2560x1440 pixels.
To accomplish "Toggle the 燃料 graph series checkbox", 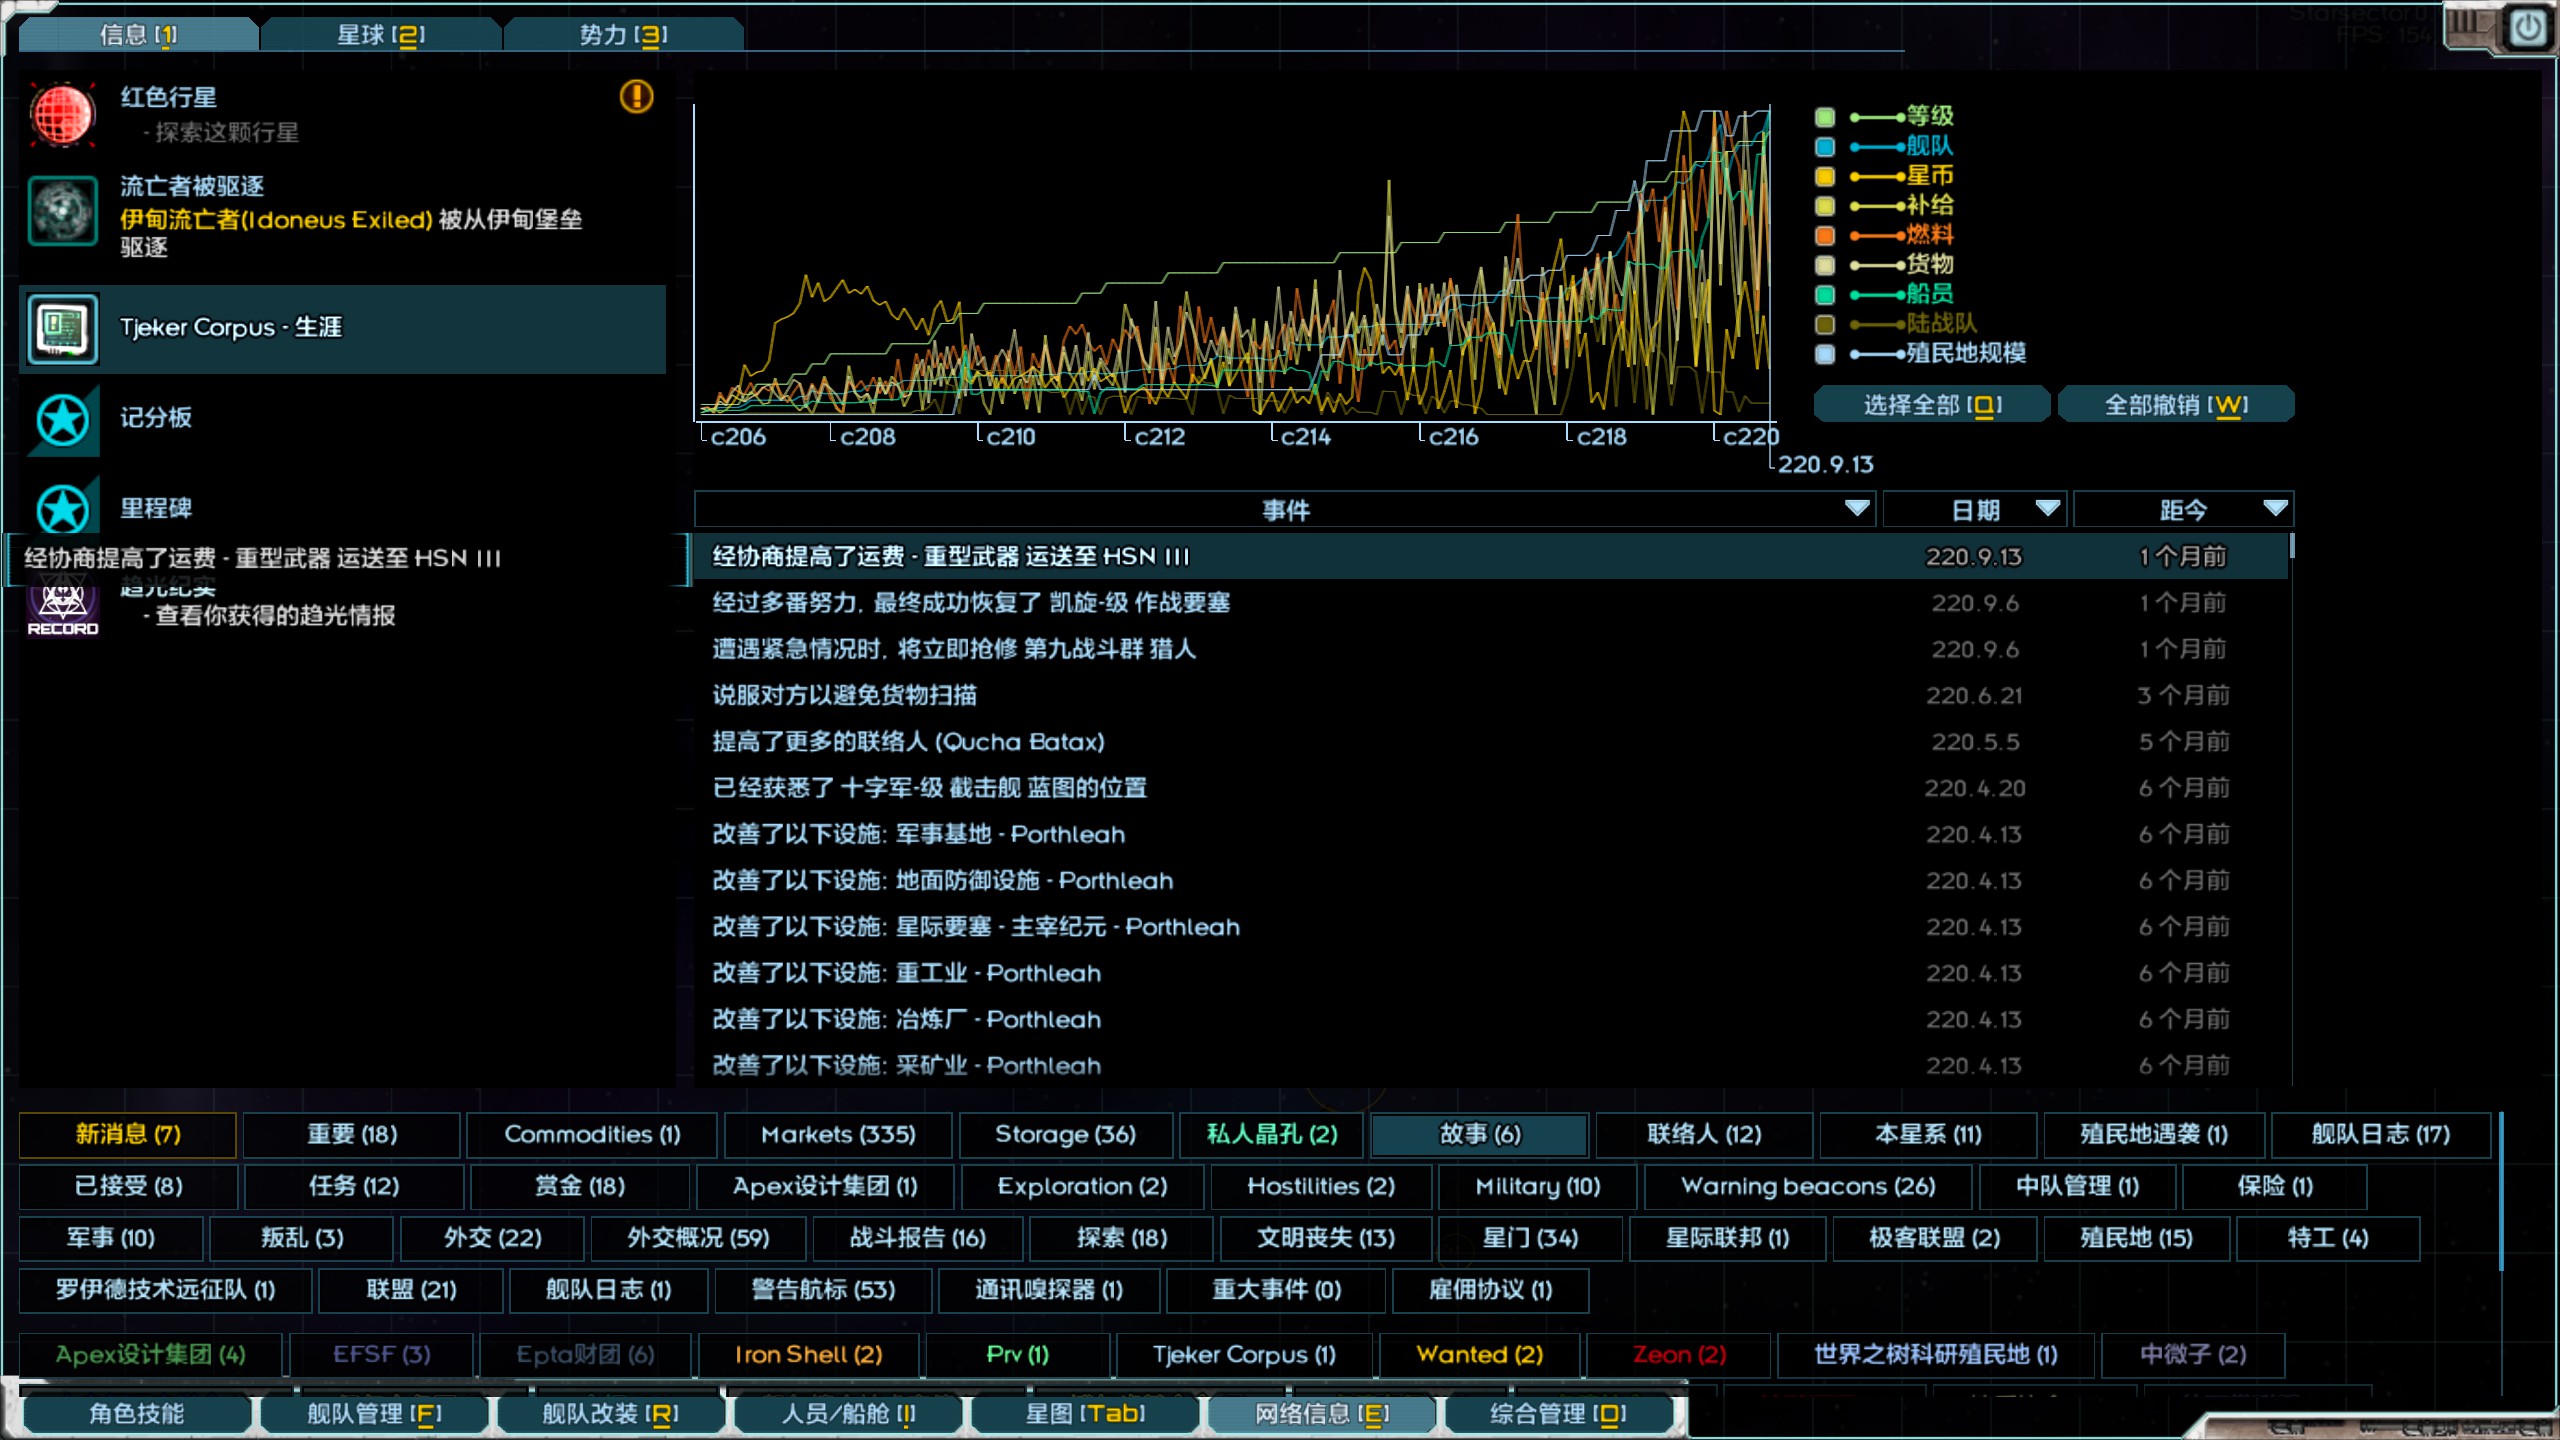I will tap(1825, 236).
